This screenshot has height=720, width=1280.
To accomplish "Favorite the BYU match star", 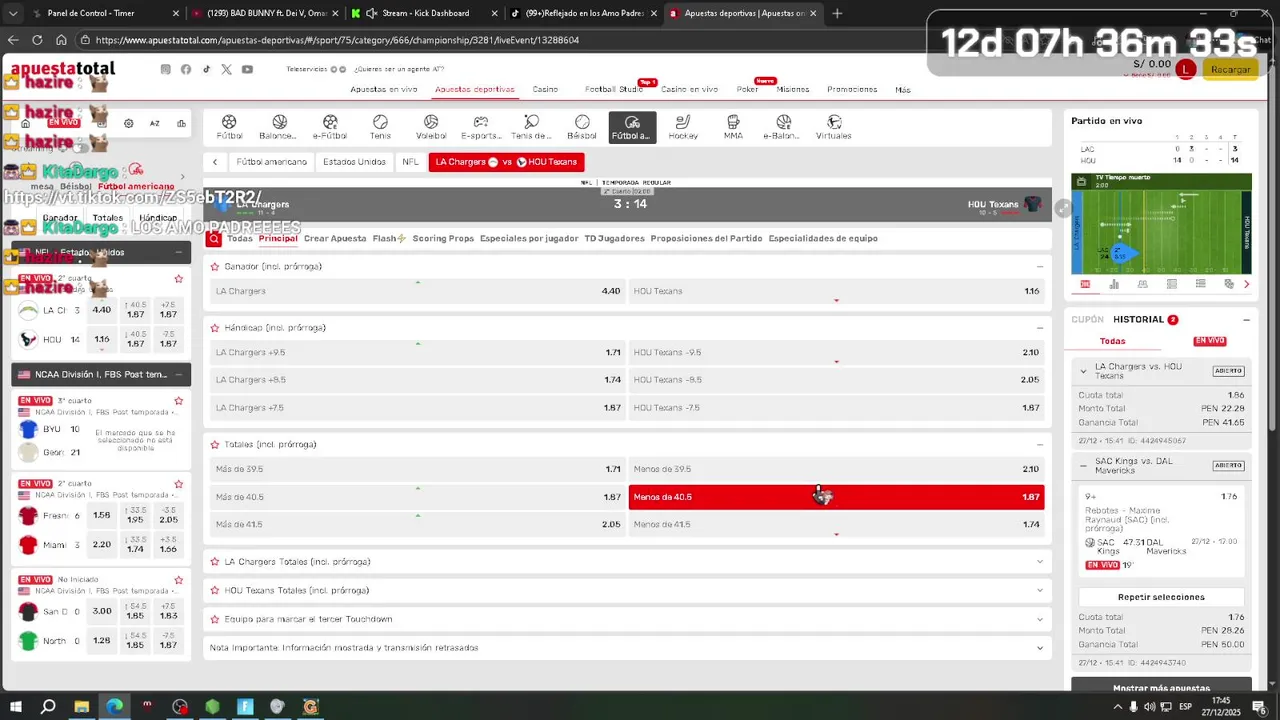I will coord(179,401).
